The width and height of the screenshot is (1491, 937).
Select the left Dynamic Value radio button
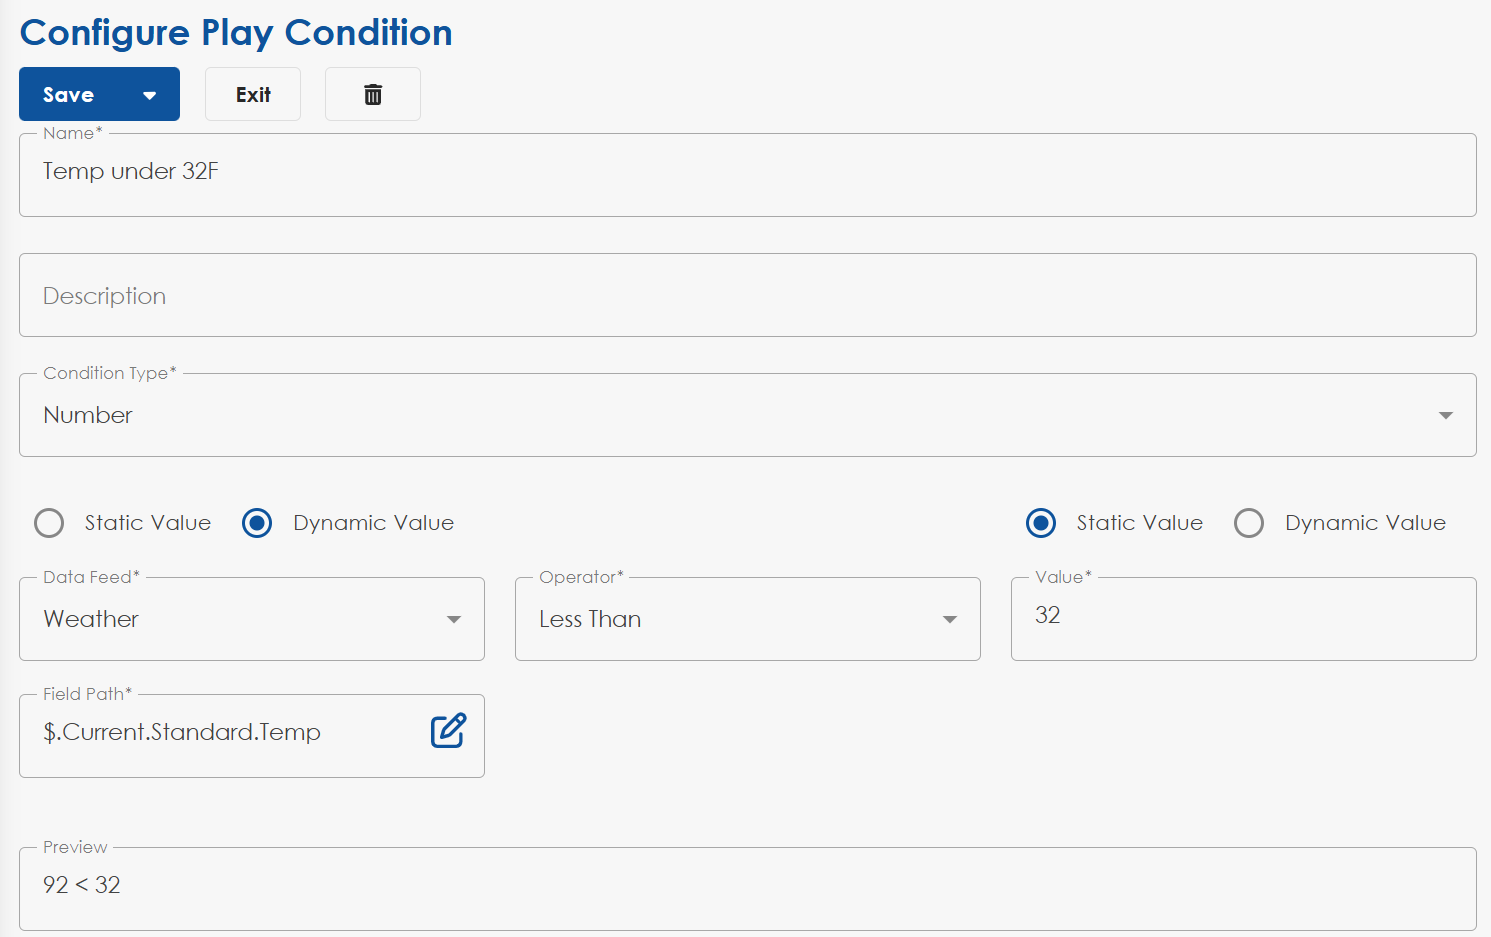click(x=257, y=523)
